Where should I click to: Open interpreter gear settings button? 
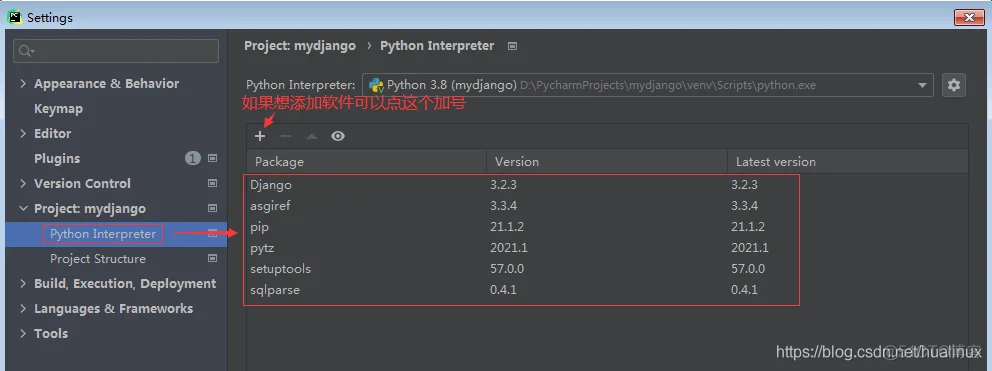click(x=953, y=85)
